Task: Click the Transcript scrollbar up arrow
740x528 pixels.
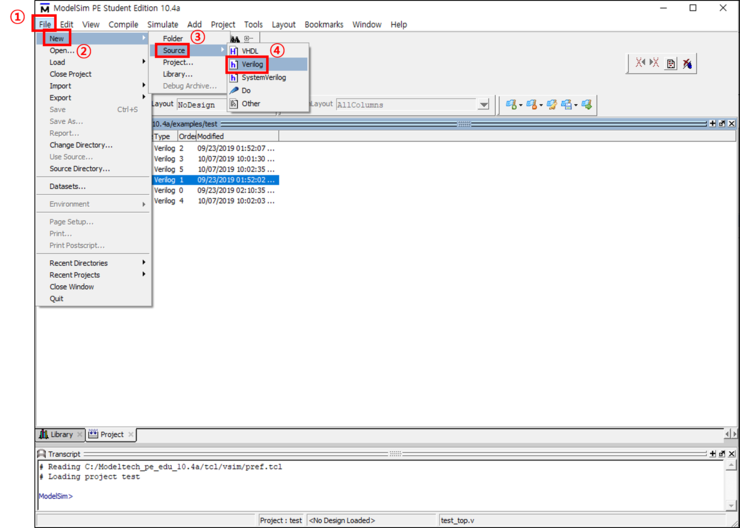Action: (731, 466)
